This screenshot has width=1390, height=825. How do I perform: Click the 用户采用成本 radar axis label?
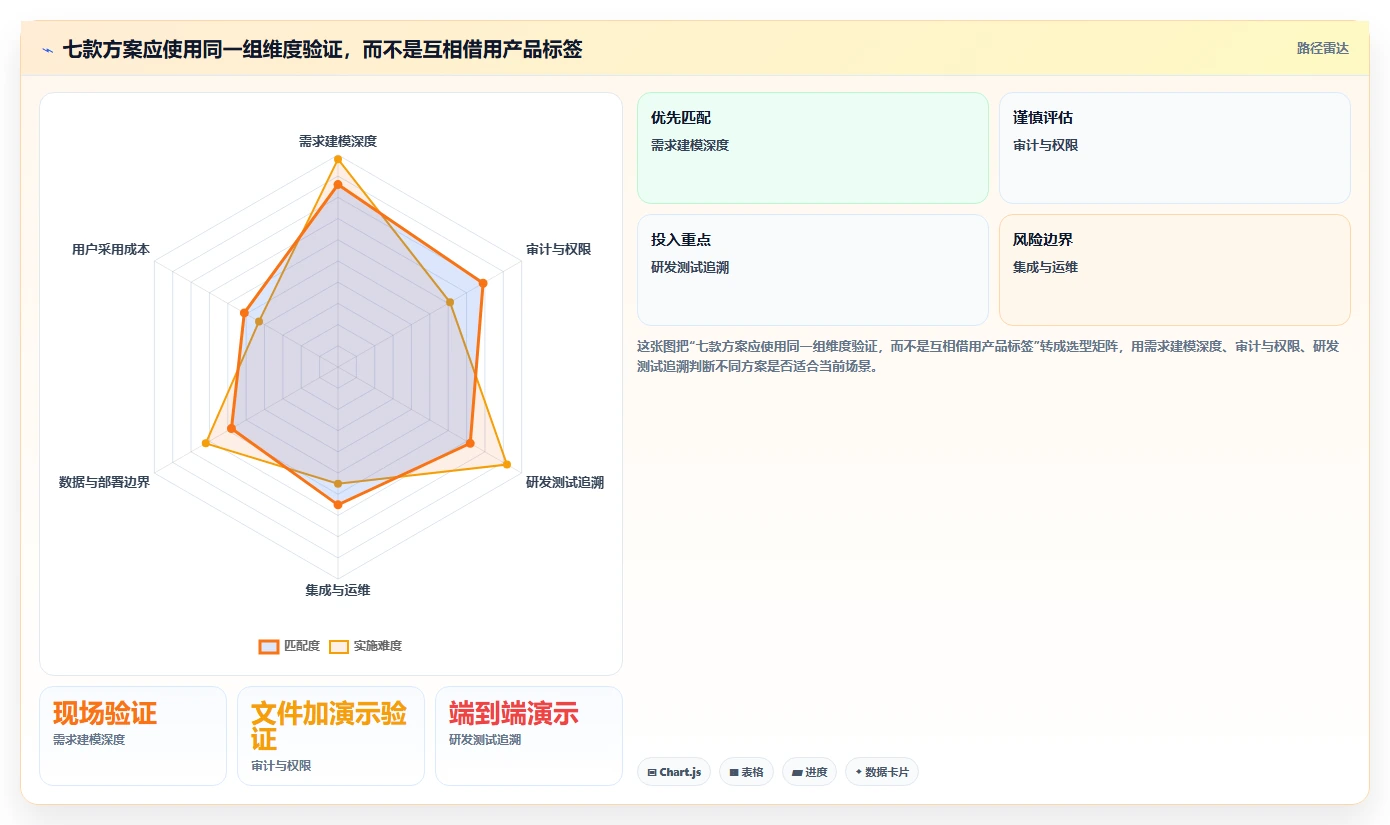point(111,249)
